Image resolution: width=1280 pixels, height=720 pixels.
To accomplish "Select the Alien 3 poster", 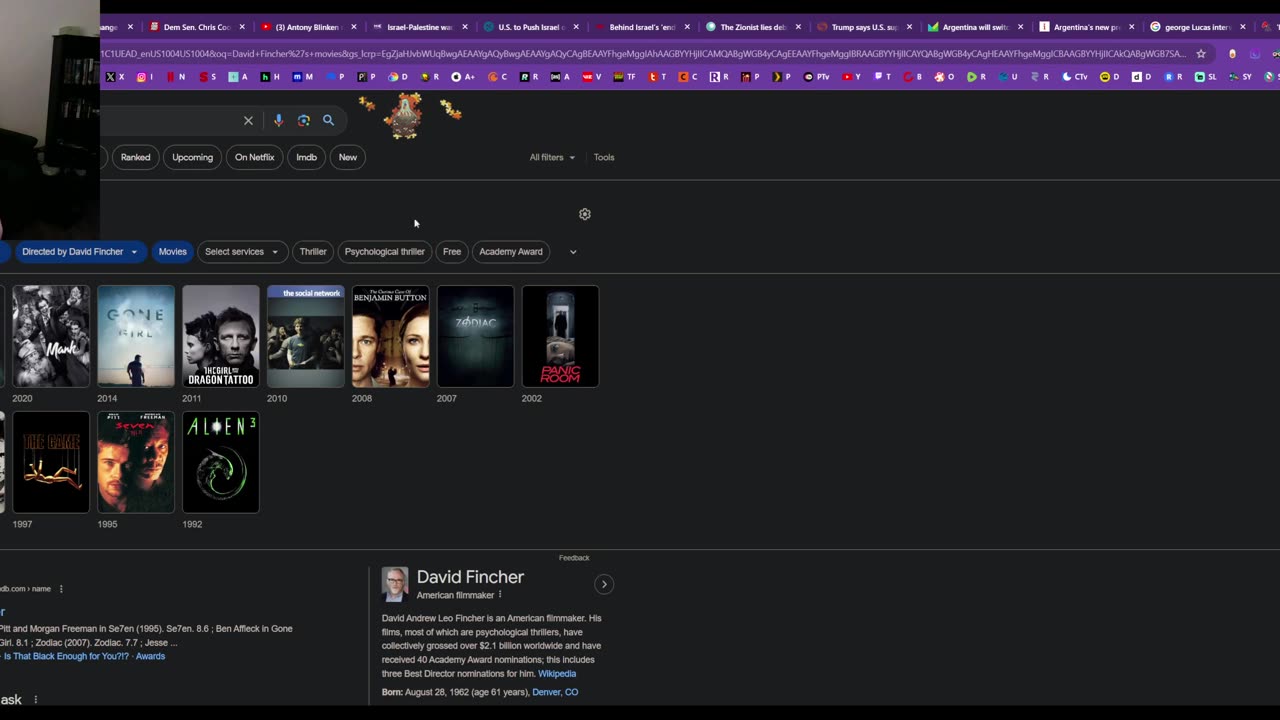I will pos(221,462).
